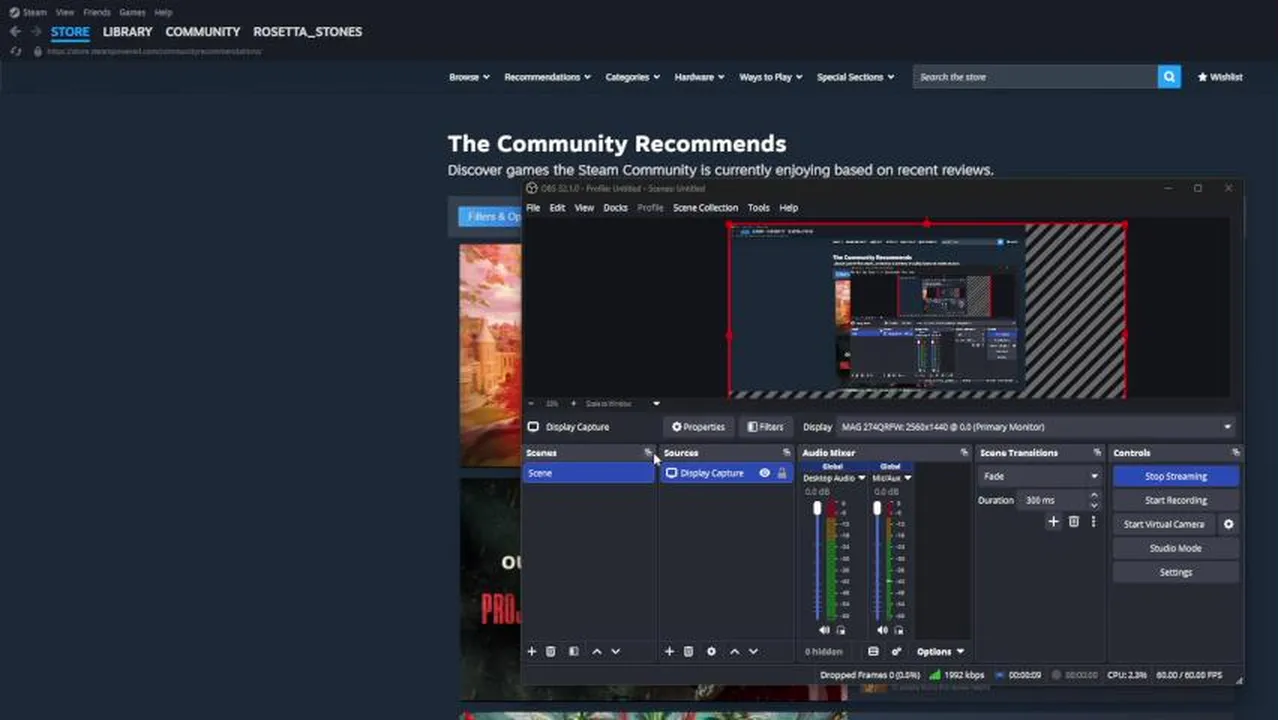Open Filters button in source toolbar
The image size is (1278, 720).
(766, 427)
